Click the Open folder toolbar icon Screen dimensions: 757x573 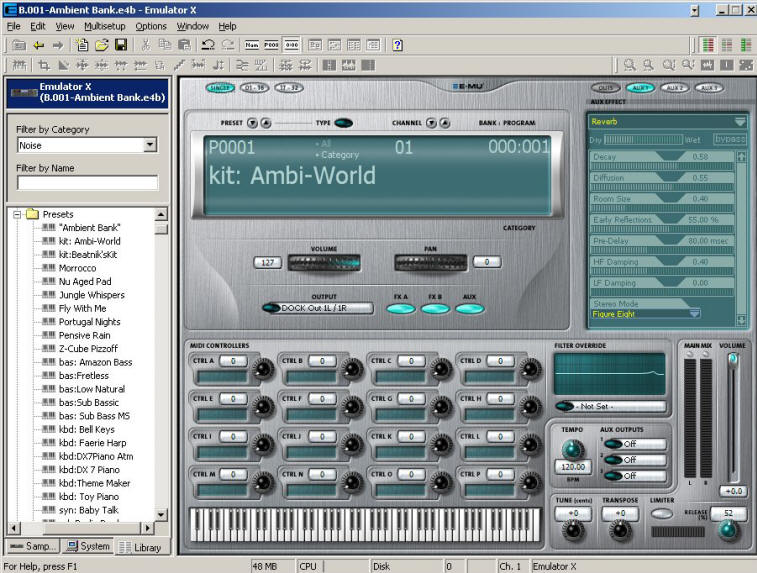[101, 45]
